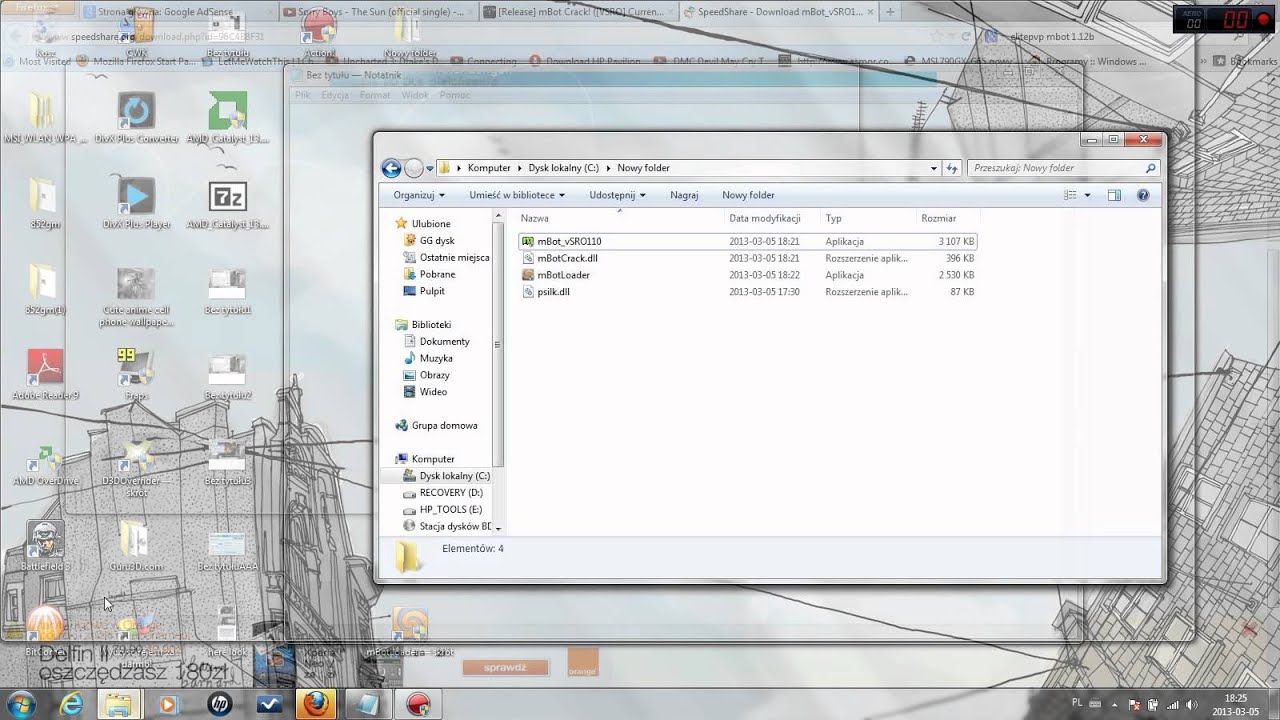The image size is (1280, 720).
Task: Click Dysk lokalny (C:) breadcrumb segment
Action: click(x=563, y=168)
